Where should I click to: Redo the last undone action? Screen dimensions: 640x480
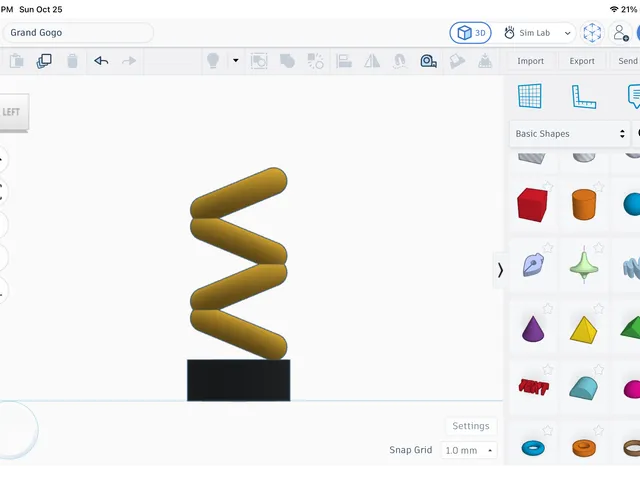pos(129,61)
